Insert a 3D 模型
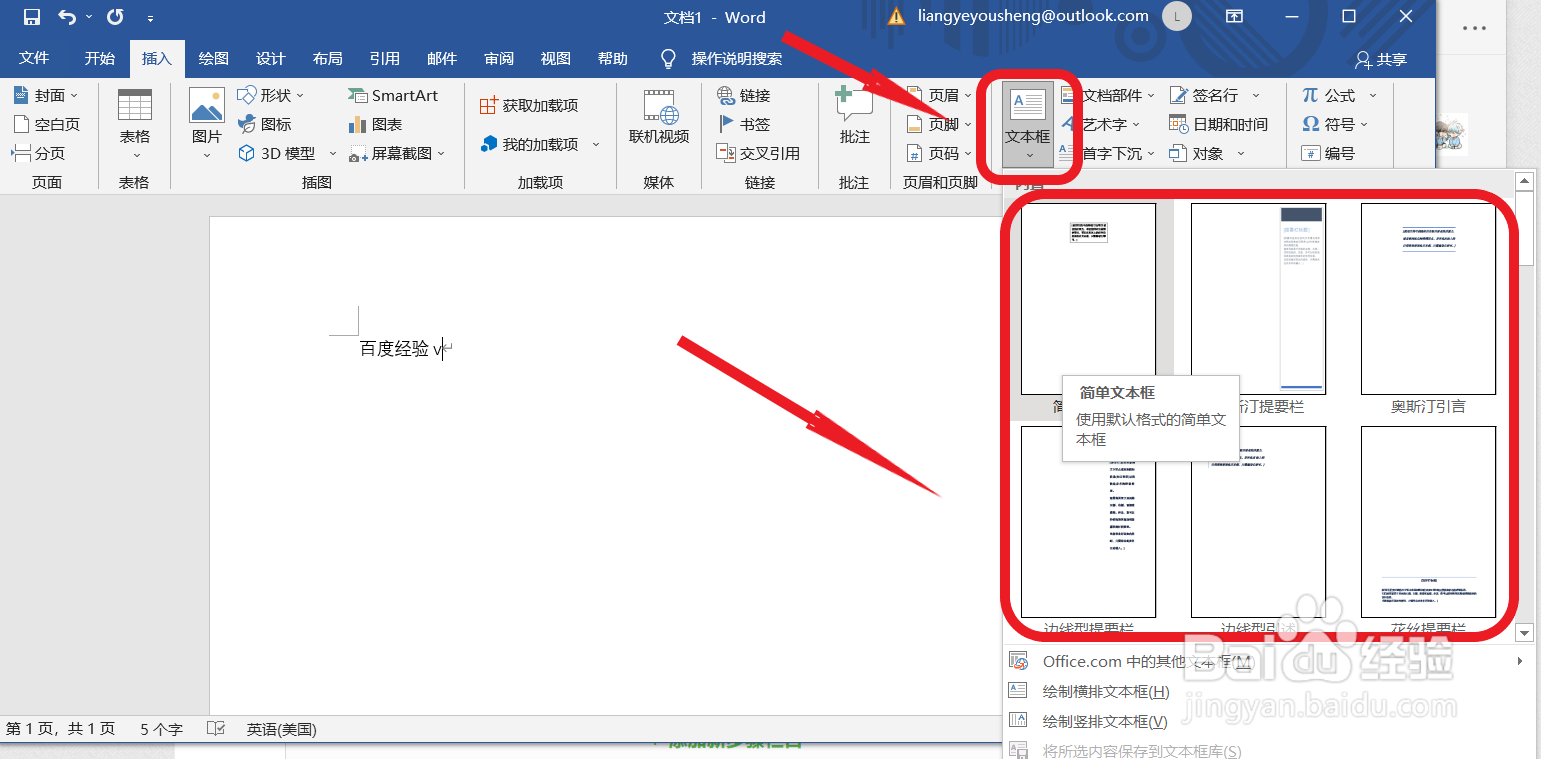1541x759 pixels. click(280, 153)
